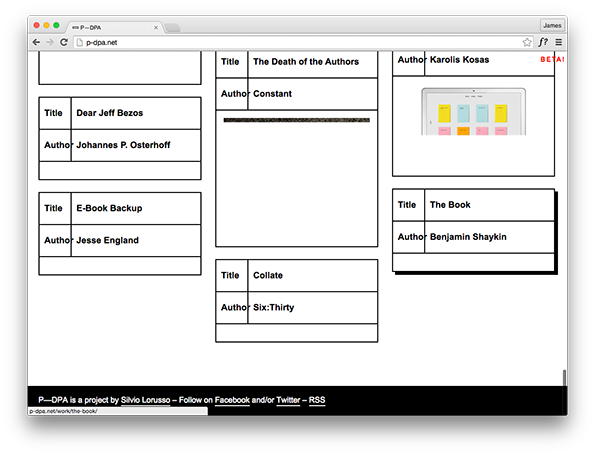
Task: Click author Johannes P. Osterhoff
Action: [x=123, y=145]
